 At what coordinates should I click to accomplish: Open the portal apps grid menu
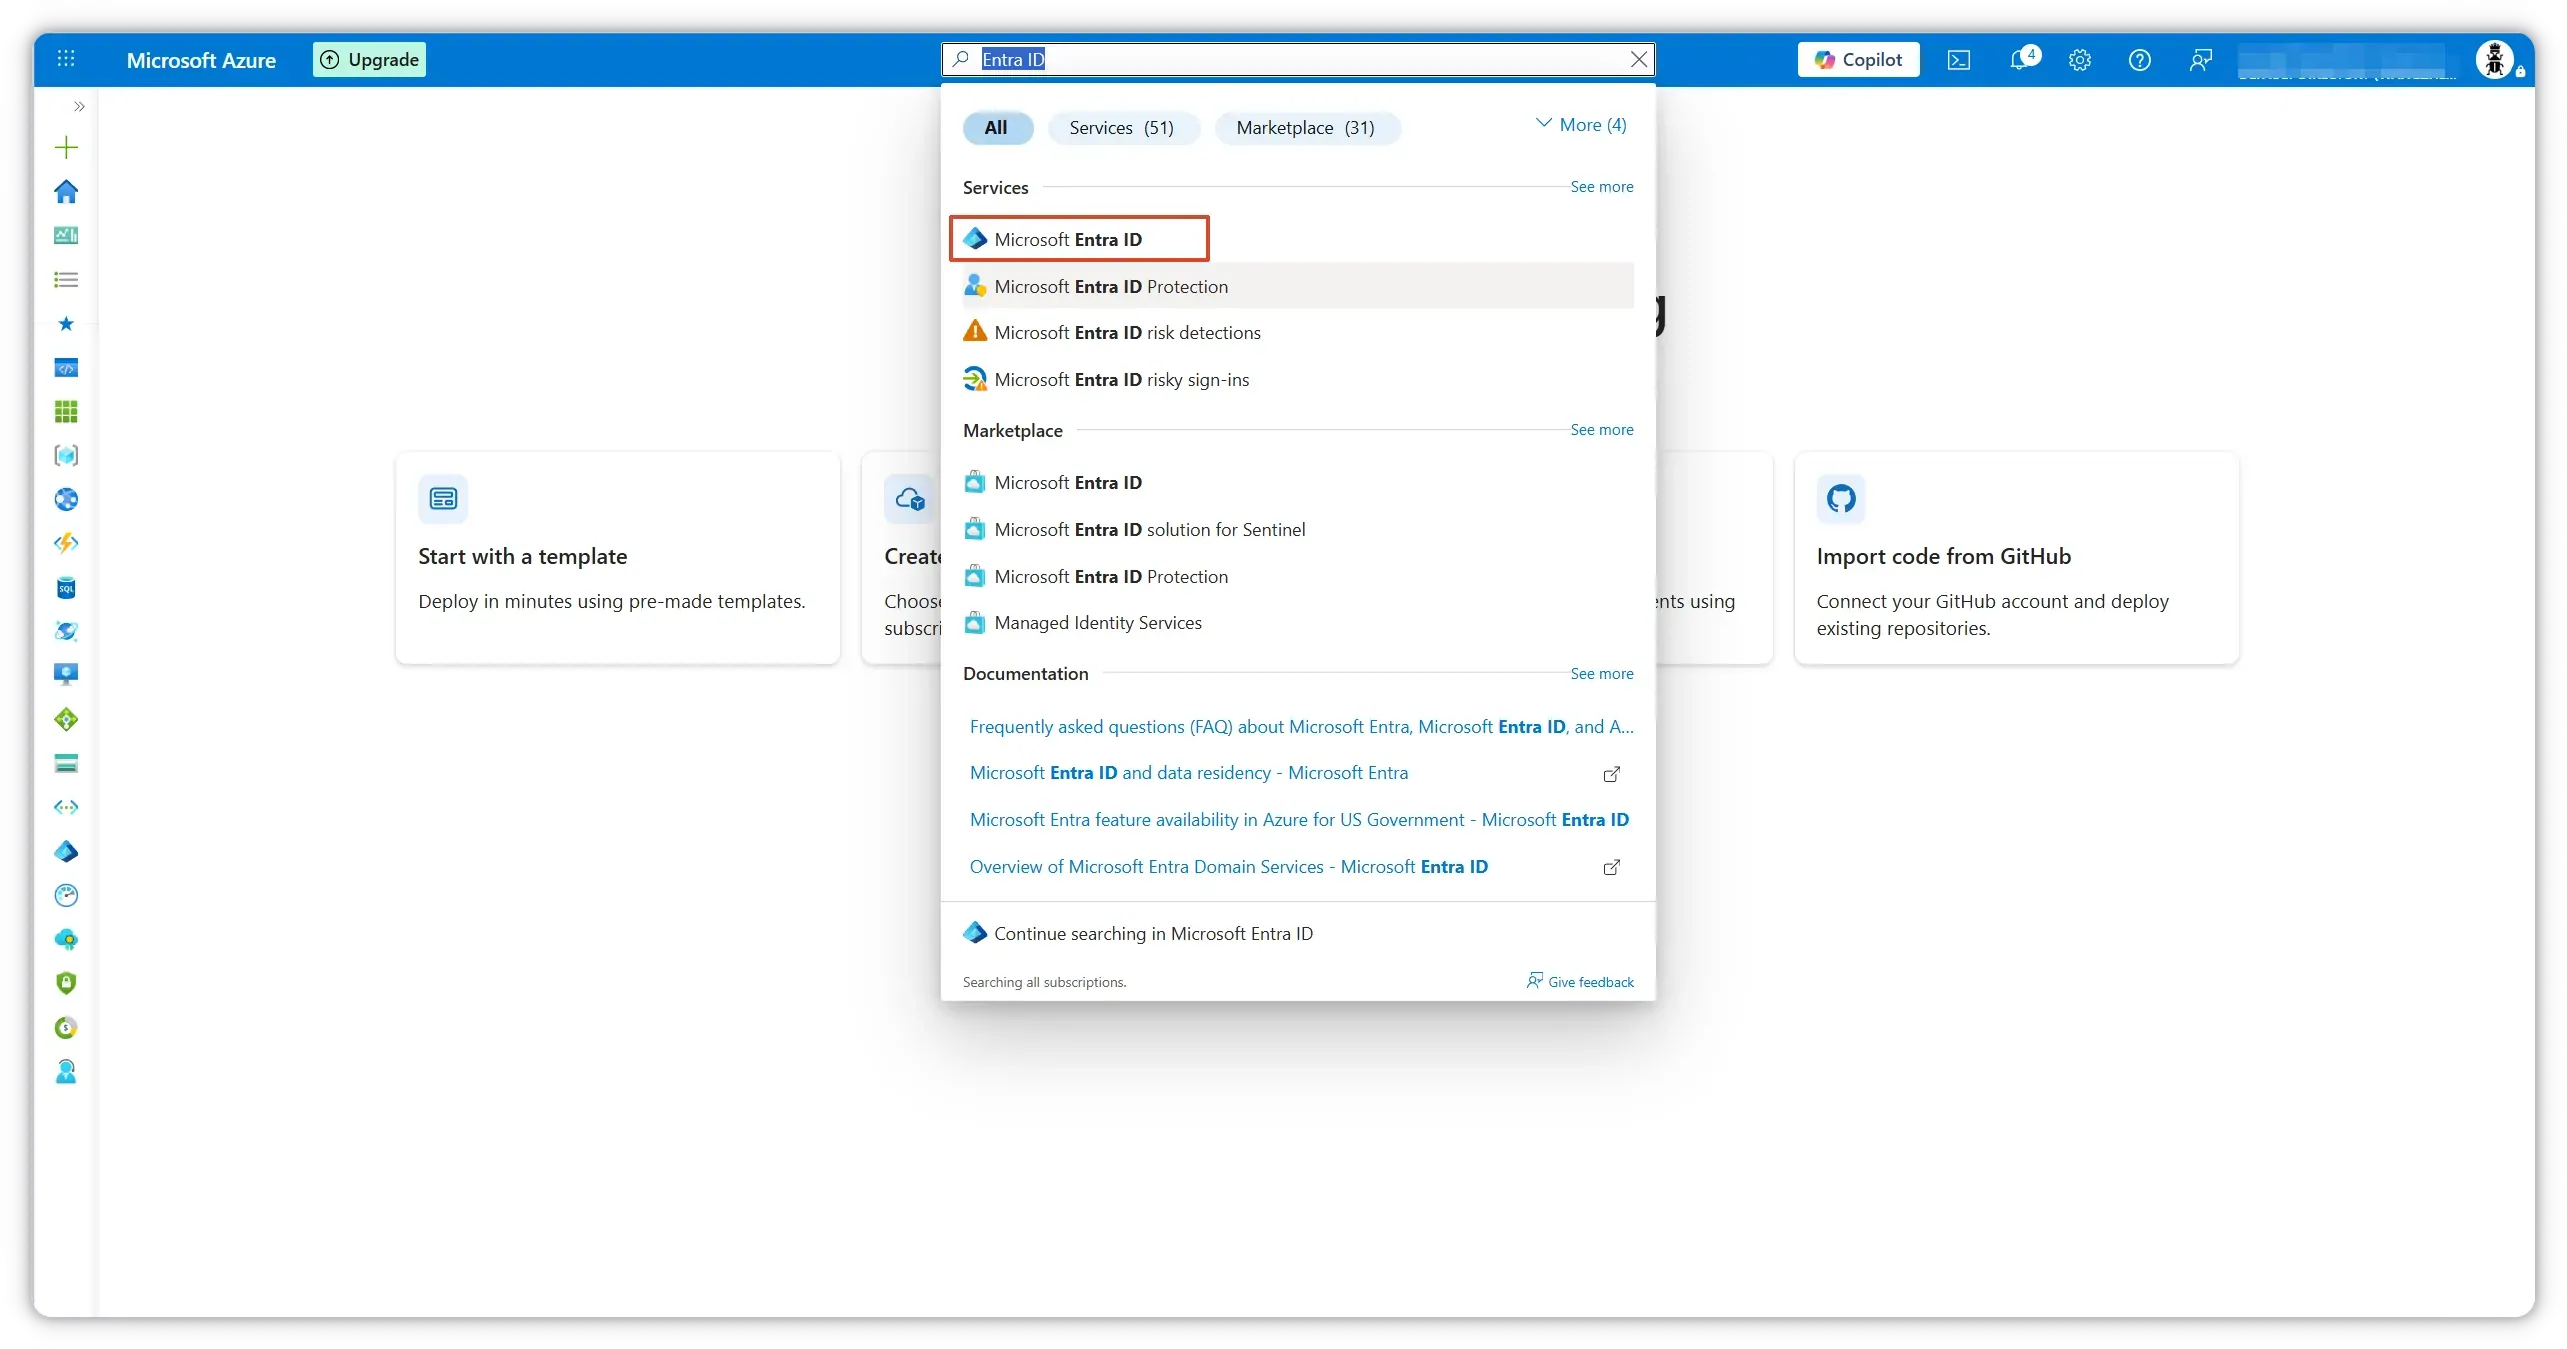(x=66, y=59)
